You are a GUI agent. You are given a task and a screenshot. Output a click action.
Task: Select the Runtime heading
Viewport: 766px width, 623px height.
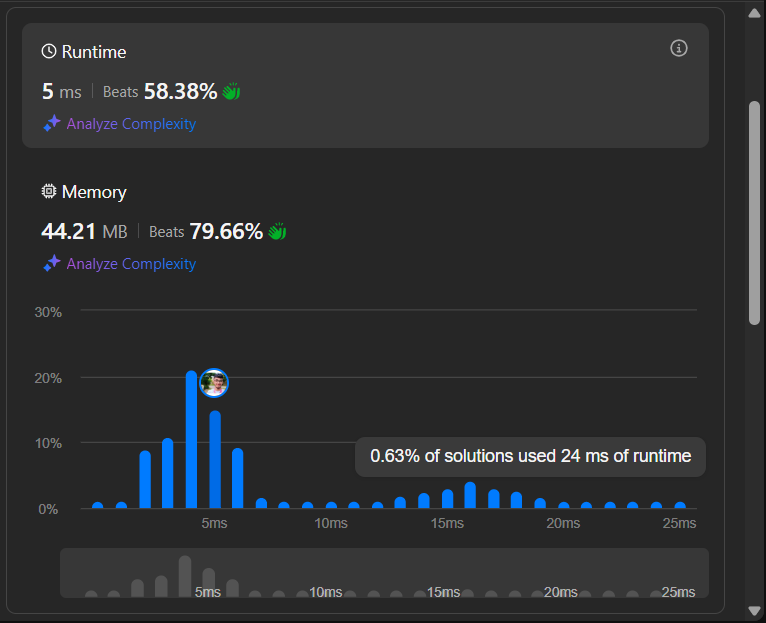click(94, 52)
